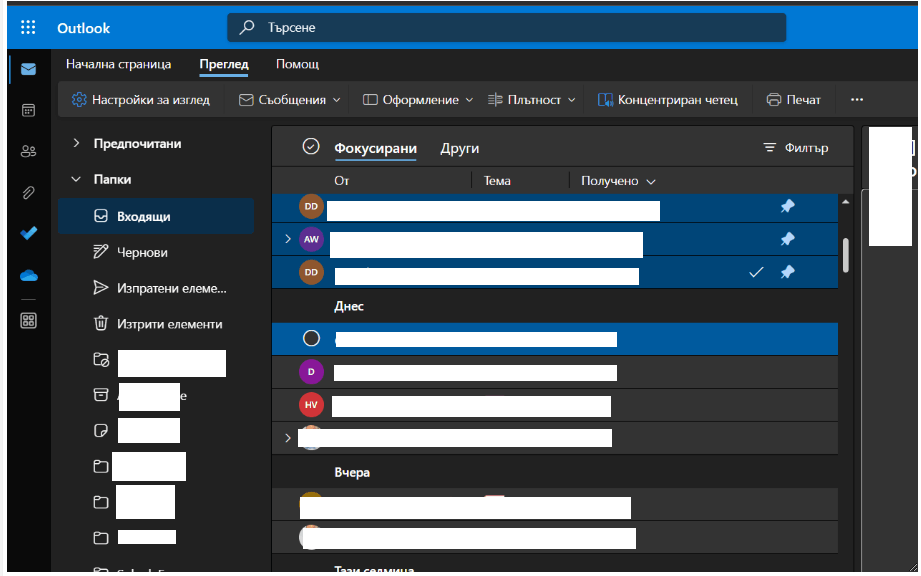Open To Do checkmark icon
The width and height of the screenshot is (921, 576).
pos(28,233)
